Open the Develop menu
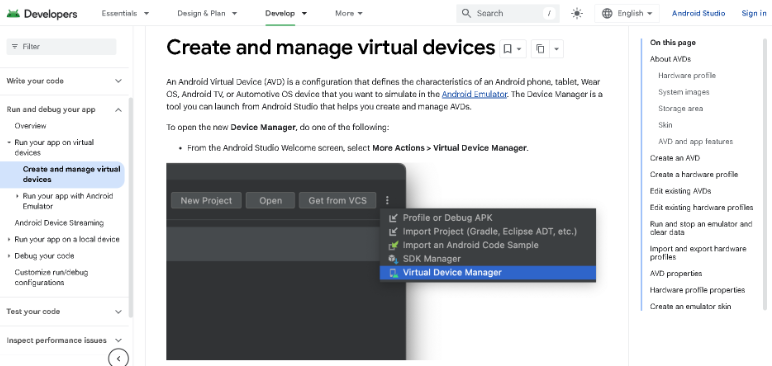 (286, 13)
